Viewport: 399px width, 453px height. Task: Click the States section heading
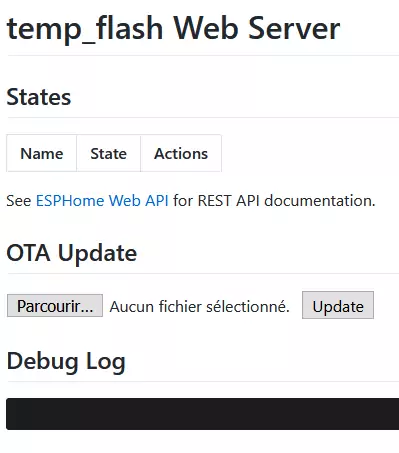tap(39, 97)
